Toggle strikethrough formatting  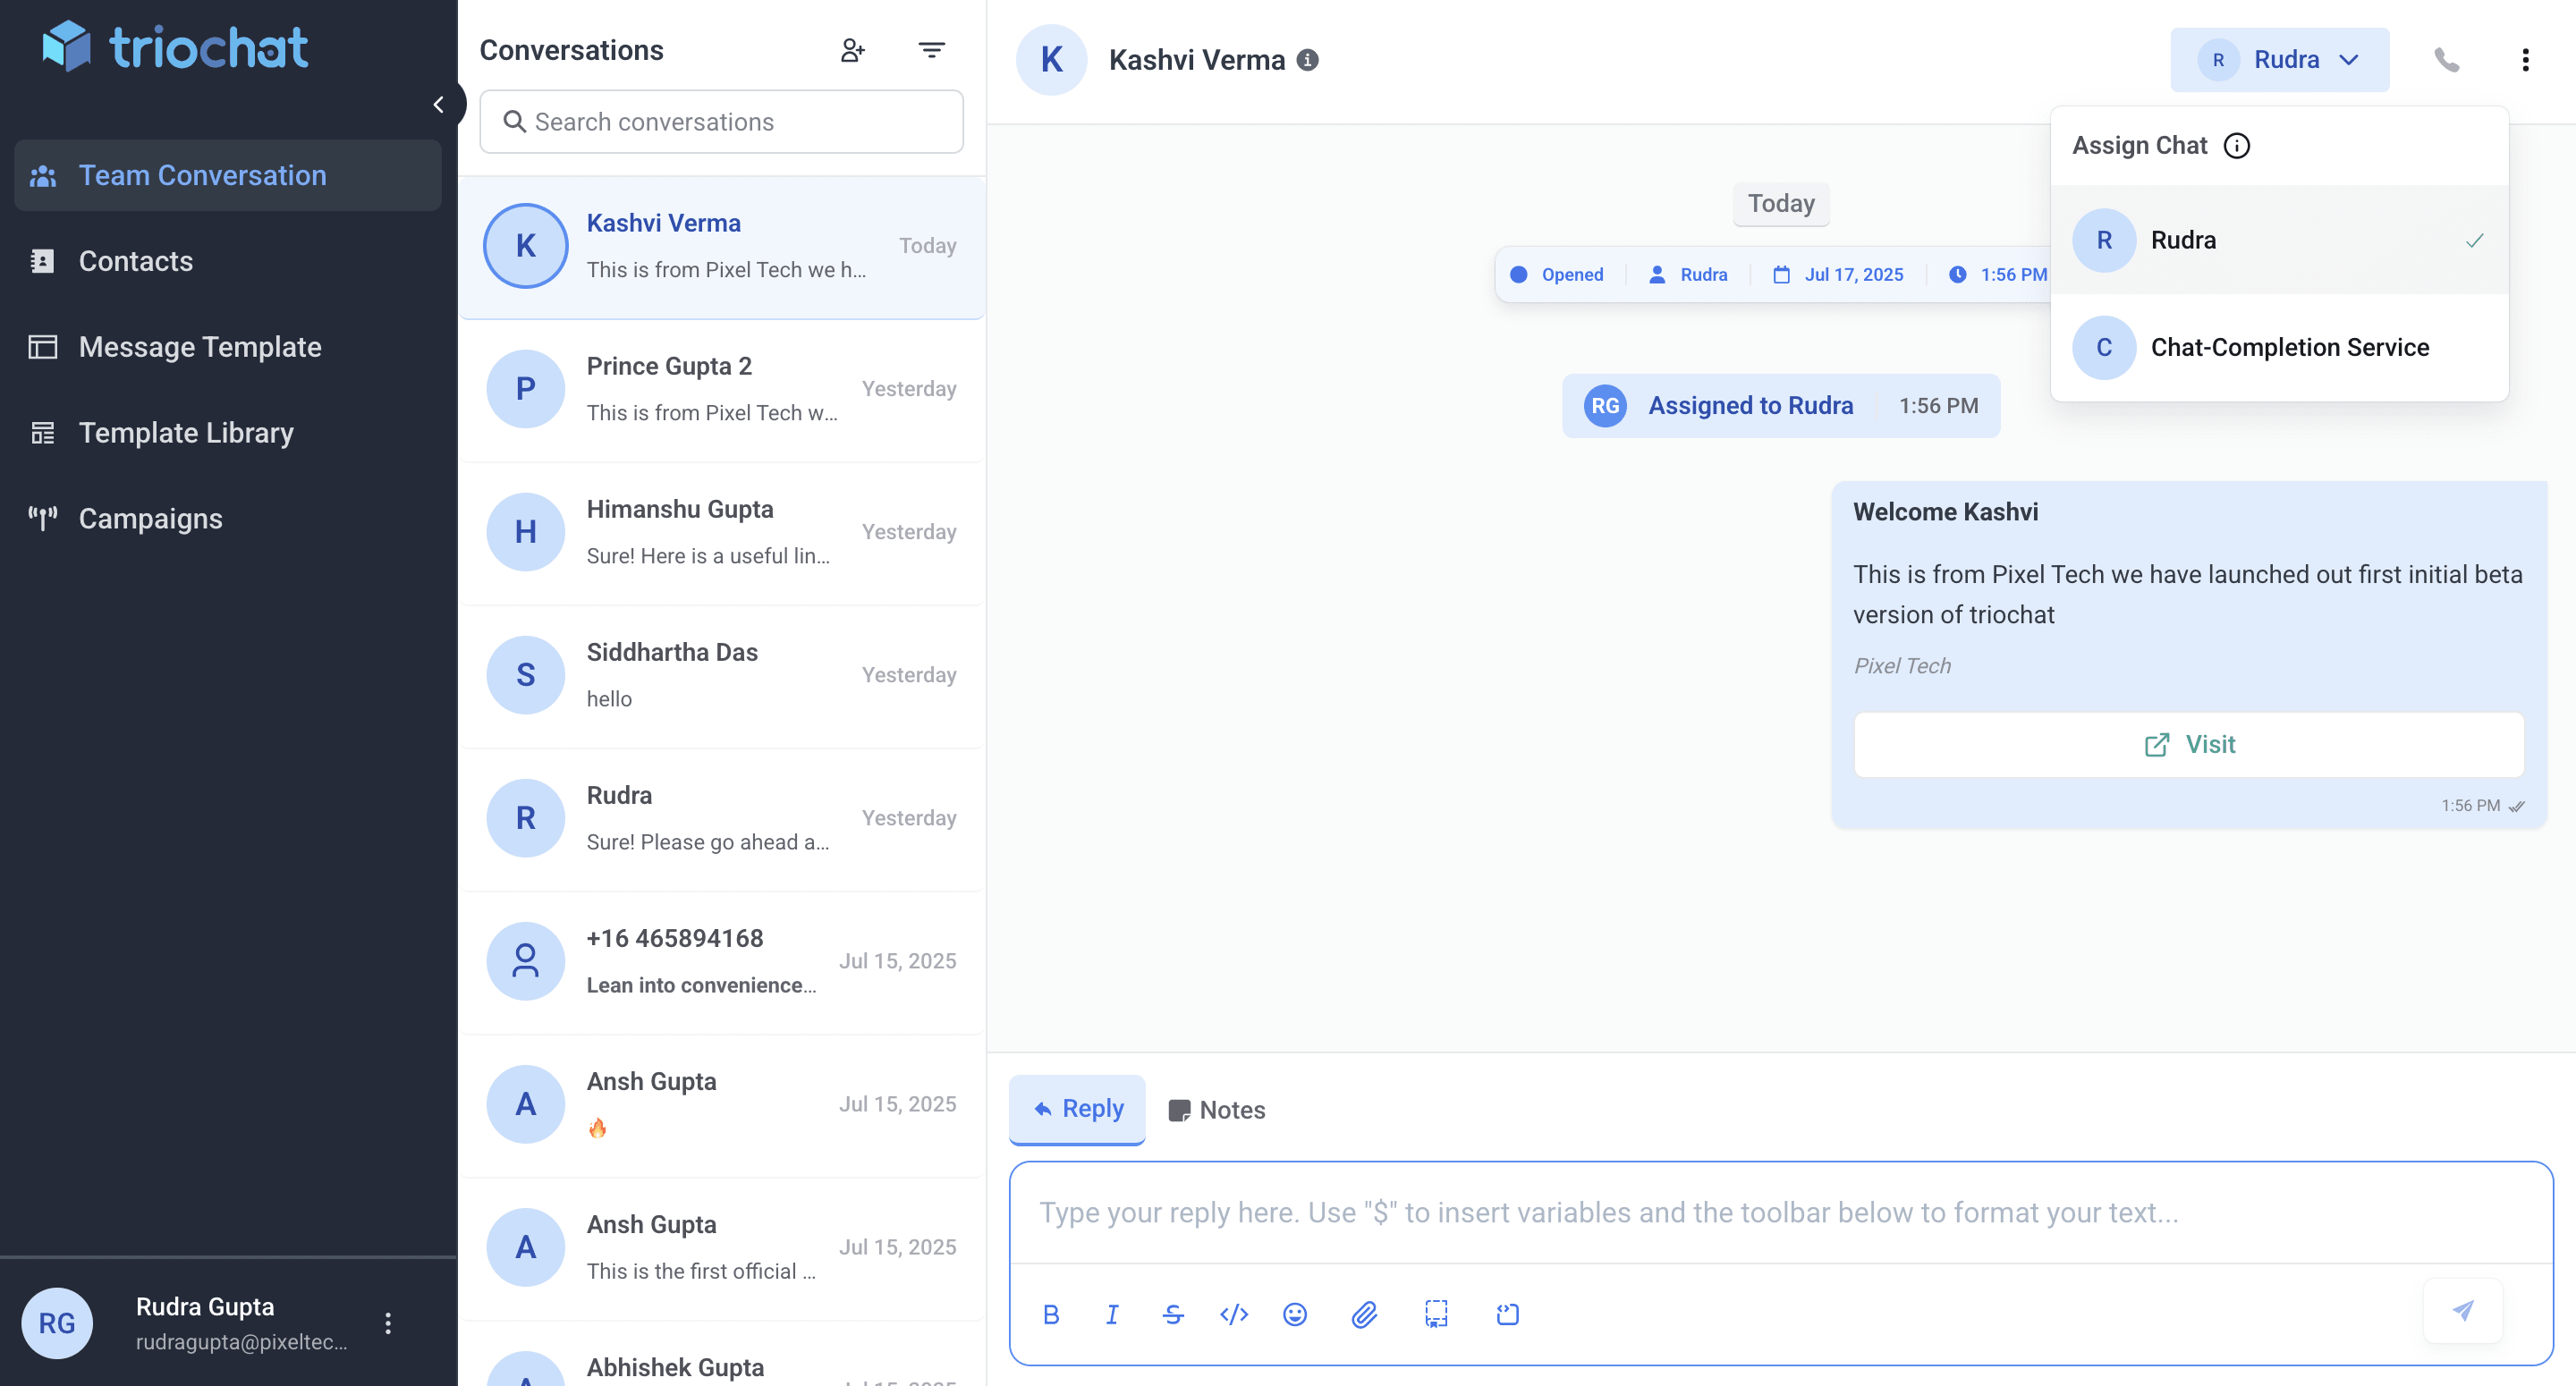[1172, 1314]
